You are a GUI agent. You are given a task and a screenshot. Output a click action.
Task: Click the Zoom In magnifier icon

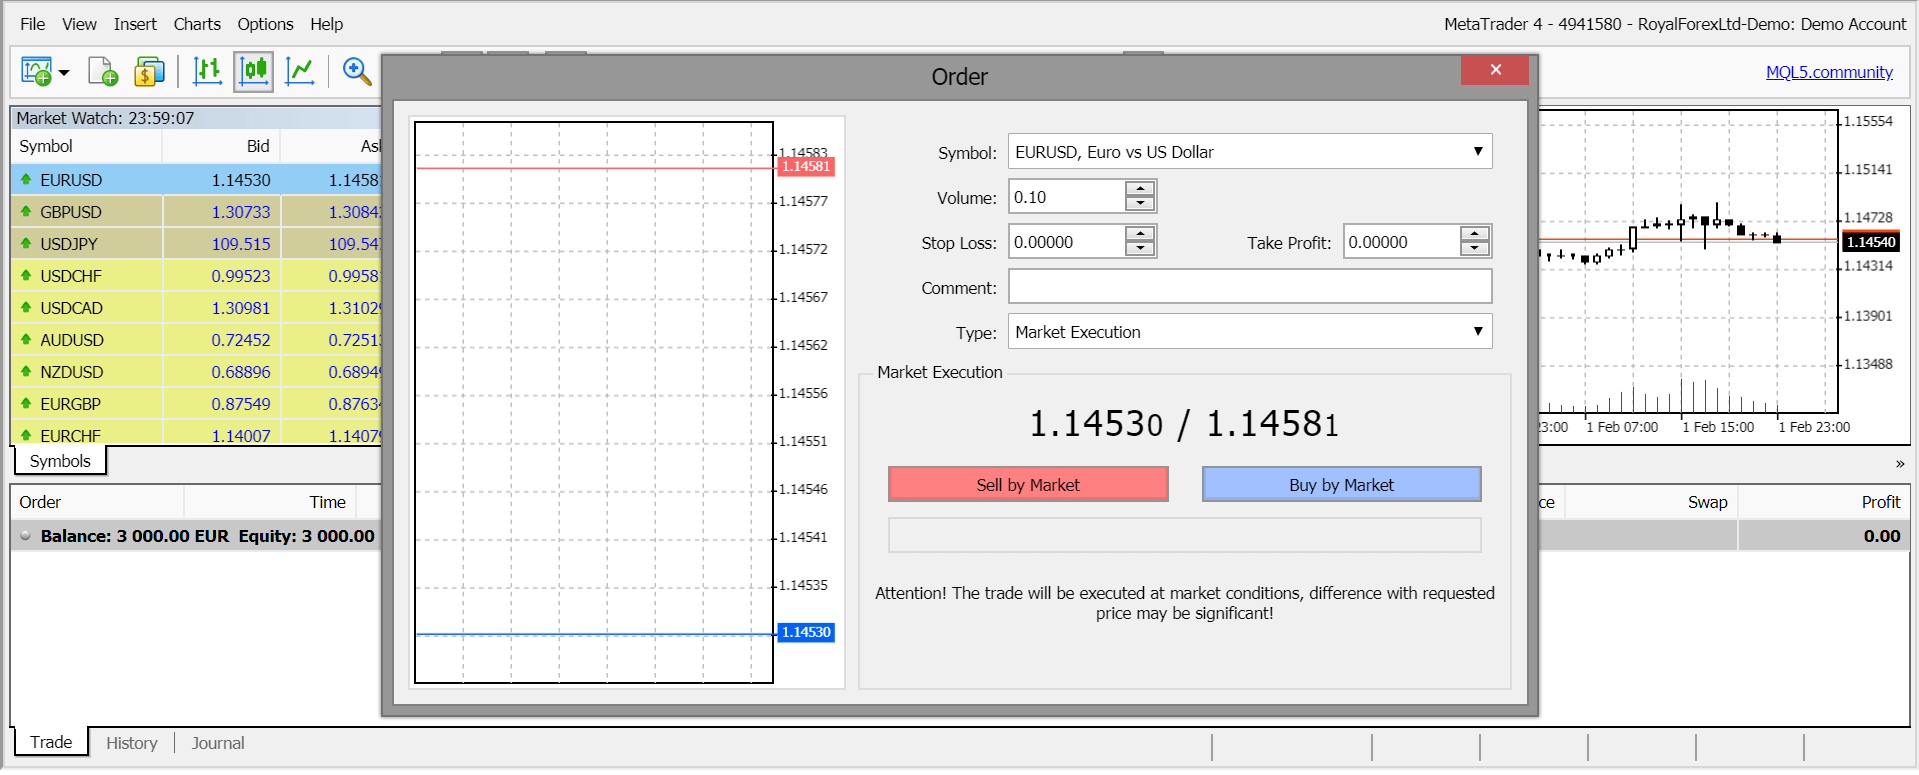coord(357,71)
